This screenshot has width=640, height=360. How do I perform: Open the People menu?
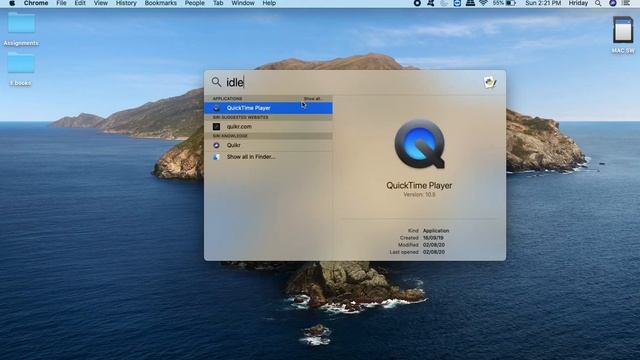(195, 3)
